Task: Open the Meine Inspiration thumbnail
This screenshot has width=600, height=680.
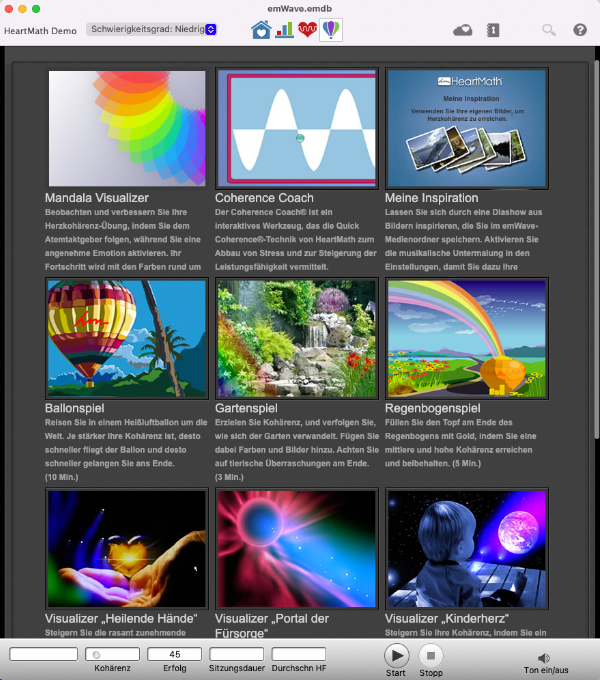Action: pos(467,128)
